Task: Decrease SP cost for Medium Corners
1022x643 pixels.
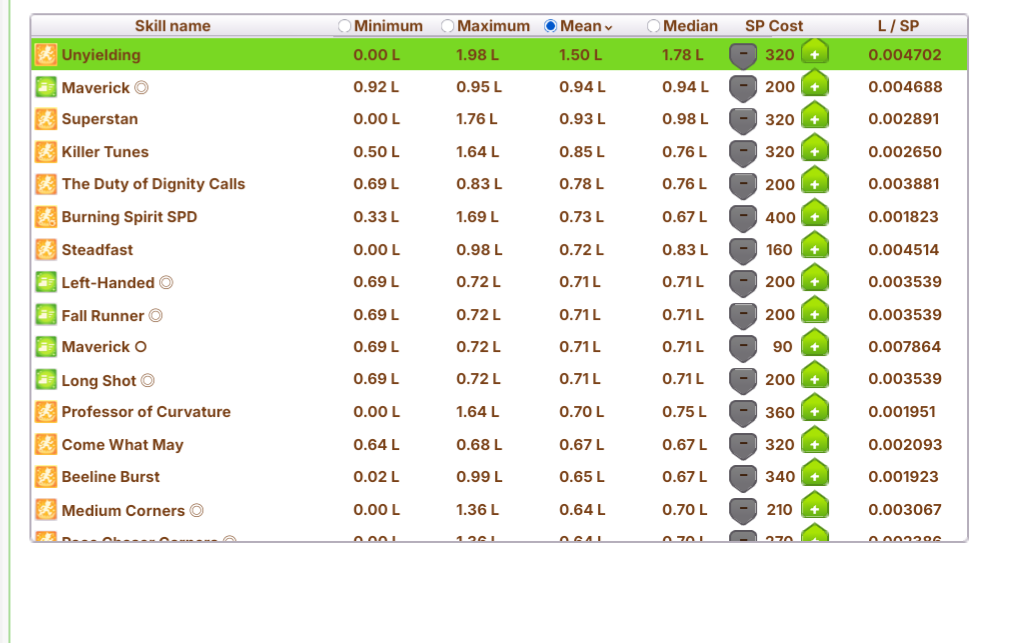Action: 743,511
